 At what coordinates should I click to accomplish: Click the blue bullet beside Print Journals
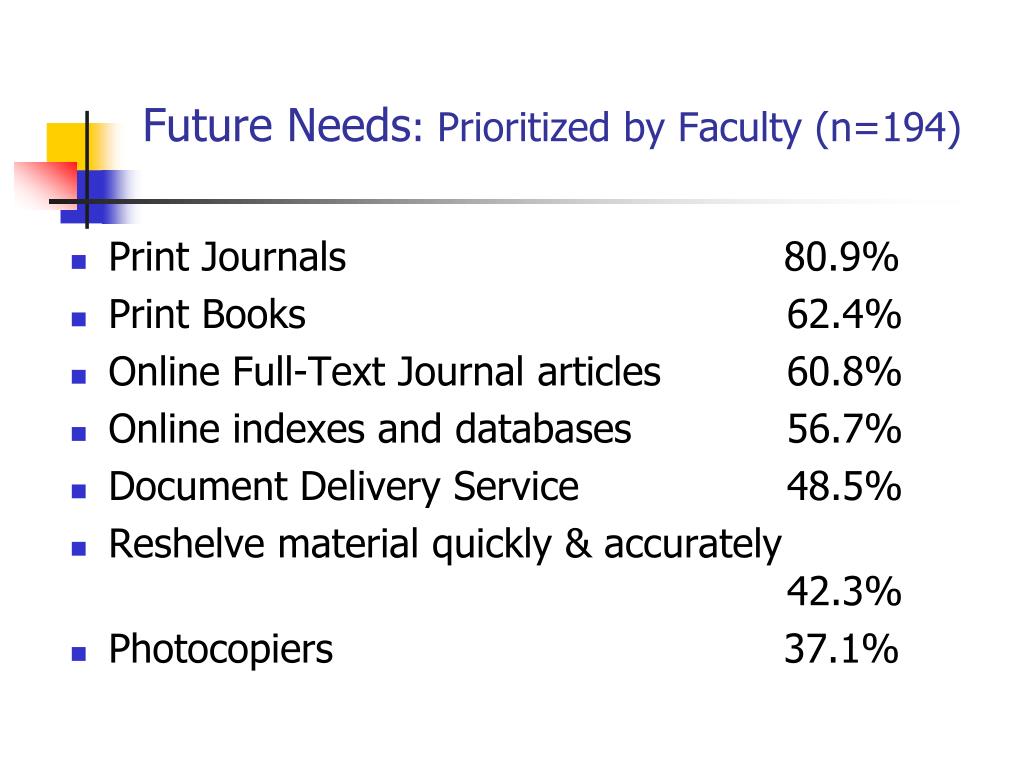[x=79, y=263]
